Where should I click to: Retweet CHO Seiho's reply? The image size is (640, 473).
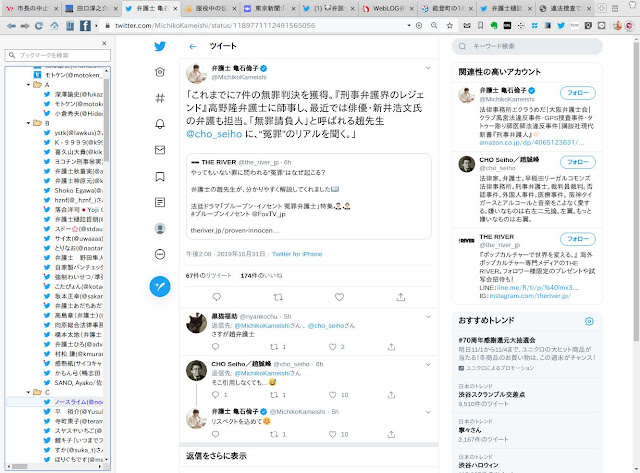tap(274, 395)
